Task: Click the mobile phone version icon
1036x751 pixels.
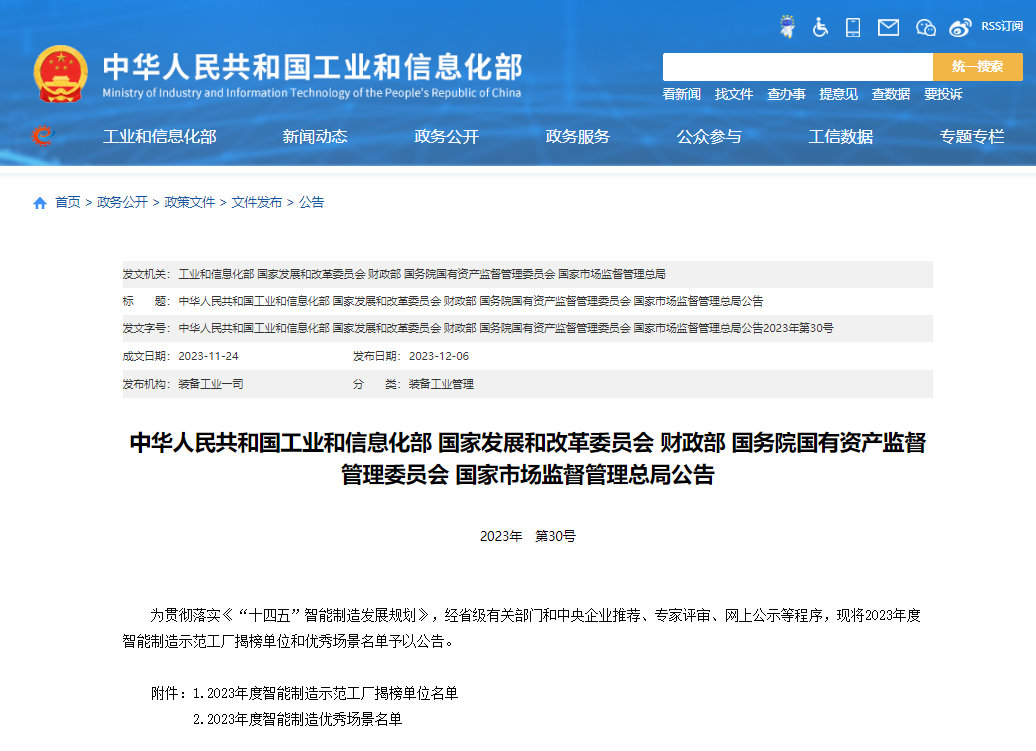Action: (853, 27)
